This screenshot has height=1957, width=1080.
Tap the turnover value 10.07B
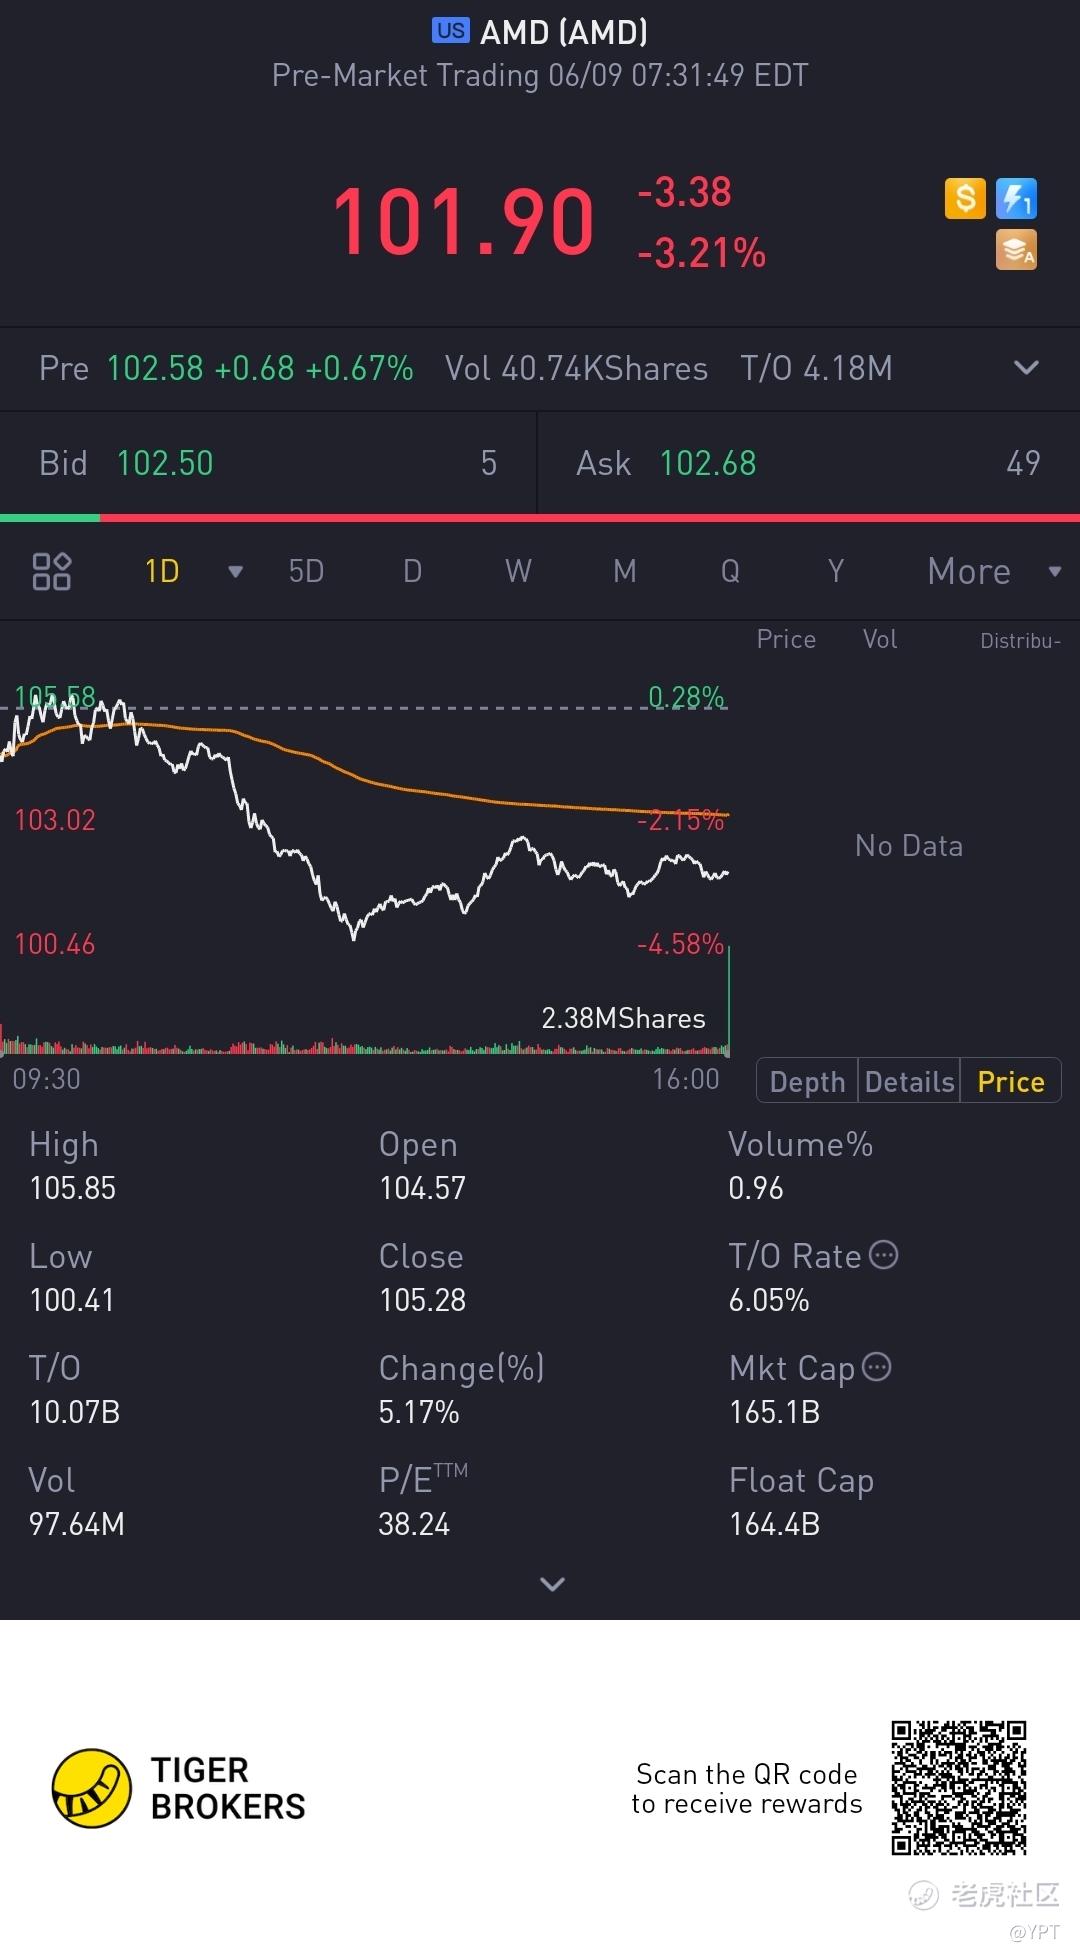click(x=75, y=1412)
